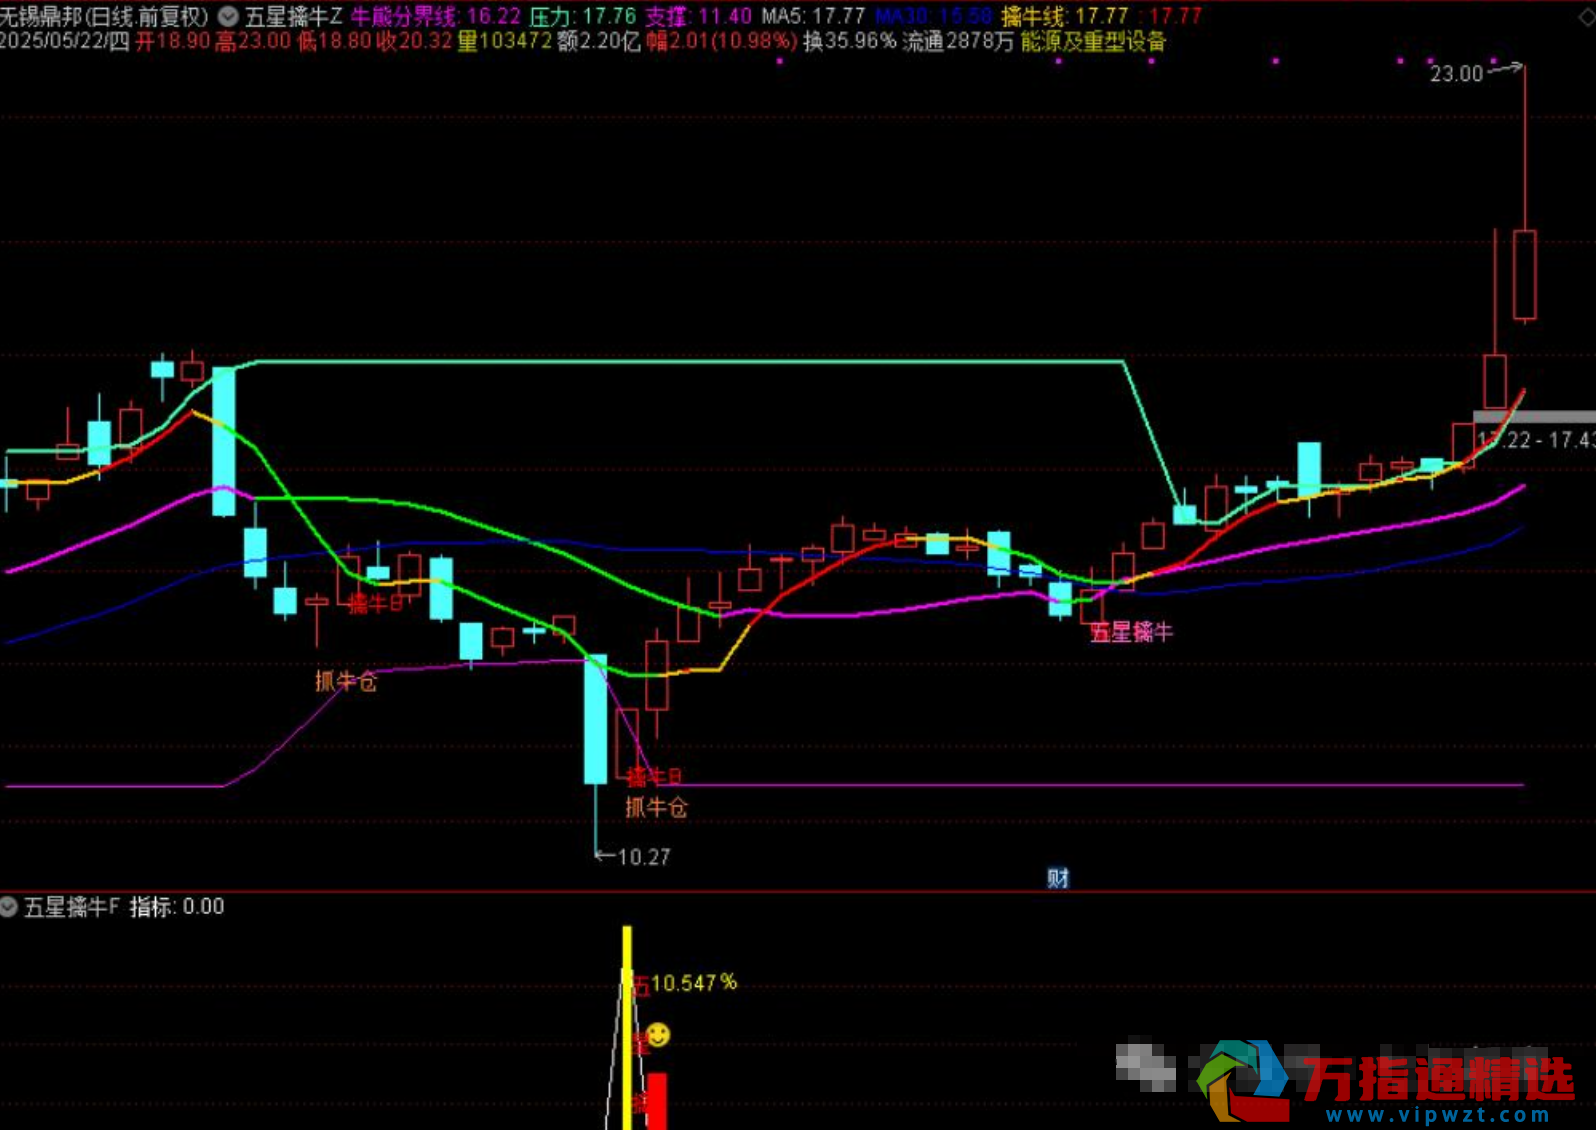Image resolution: width=1596 pixels, height=1130 pixels.
Task: Select the stock title 无锡鼎邦(日线.前复权)
Action: [x=104, y=16]
